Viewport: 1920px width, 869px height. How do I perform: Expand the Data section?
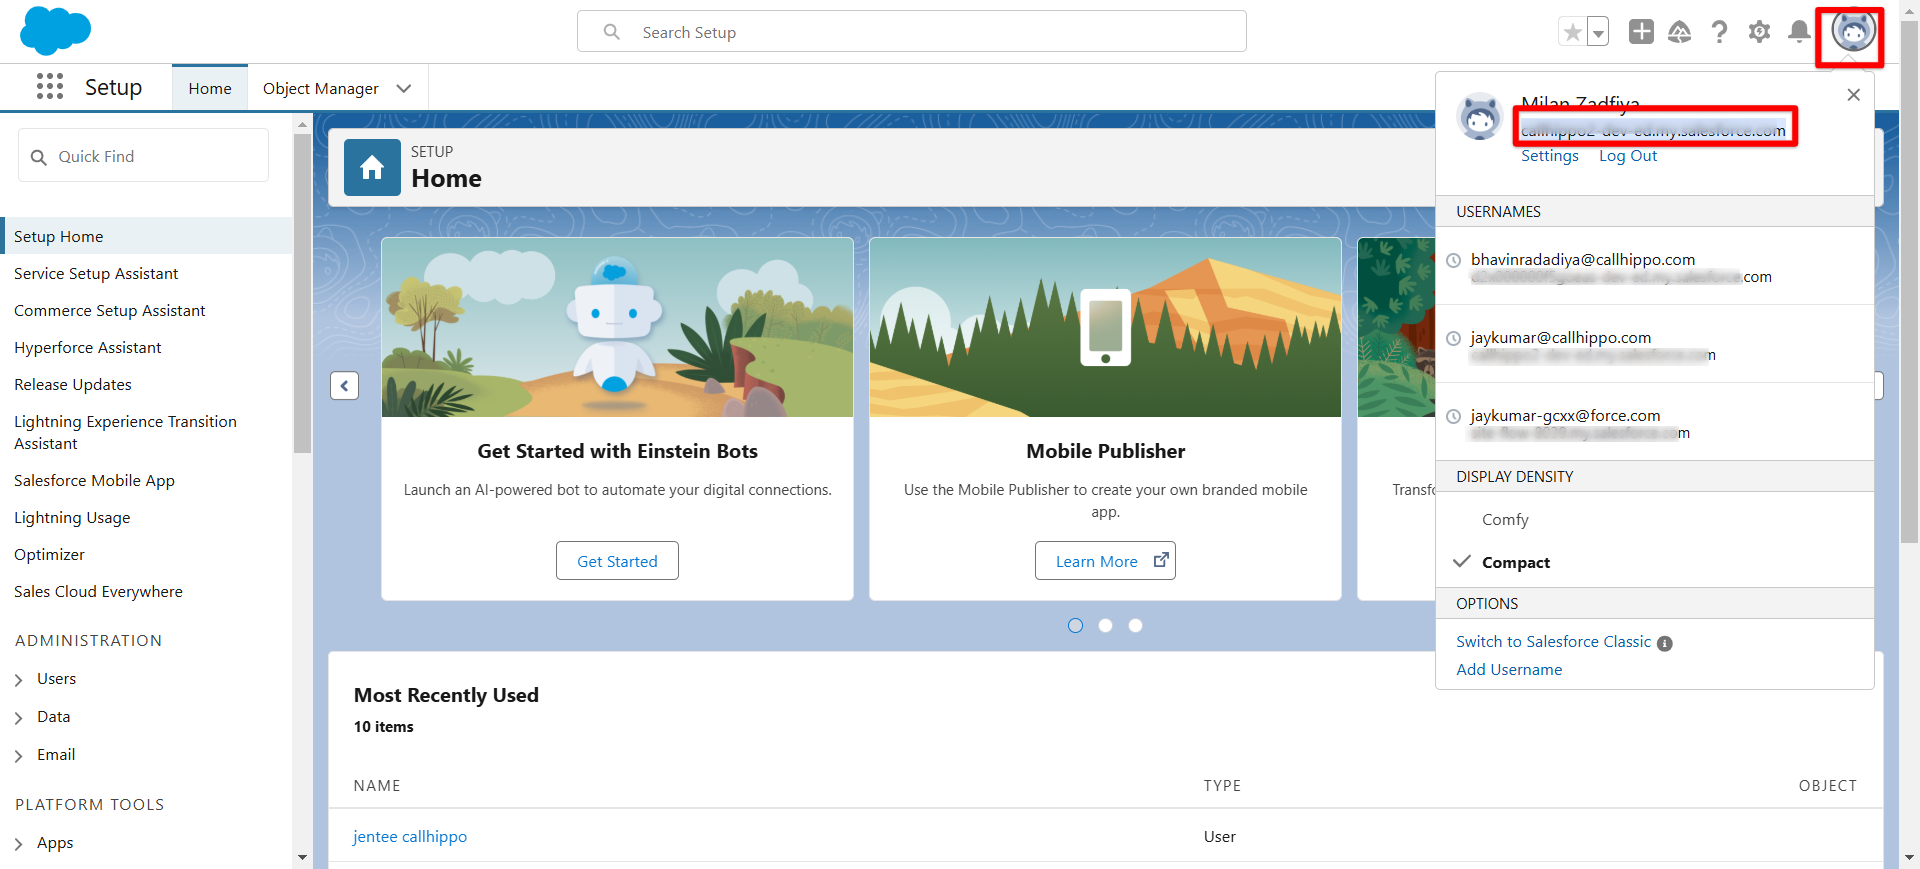pyautogui.click(x=18, y=718)
